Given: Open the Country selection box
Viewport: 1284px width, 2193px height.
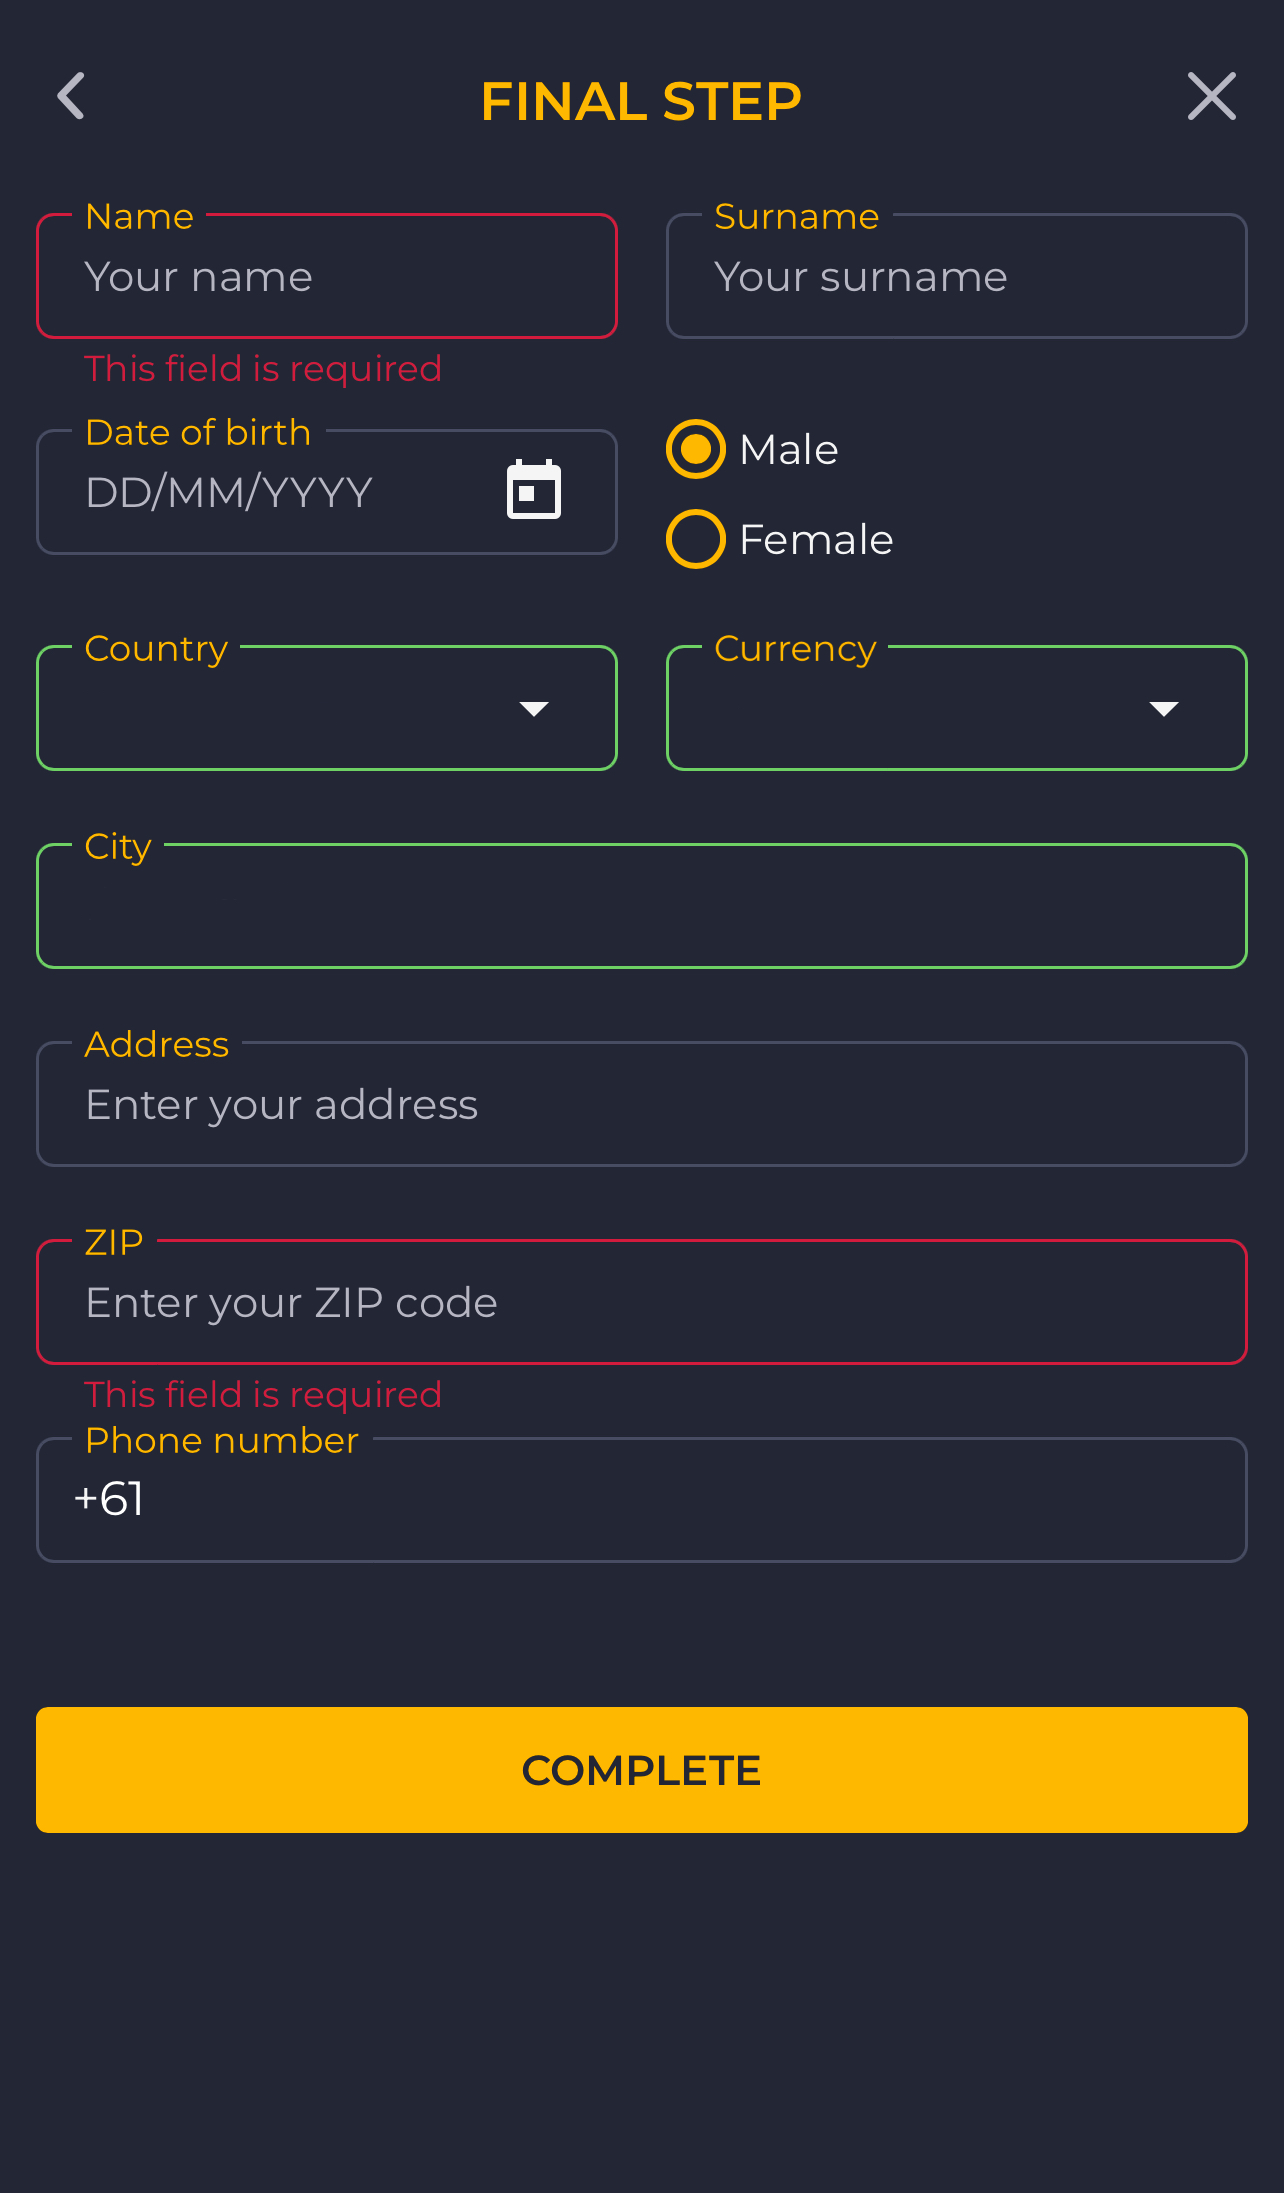Looking at the screenshot, I should coord(327,708).
